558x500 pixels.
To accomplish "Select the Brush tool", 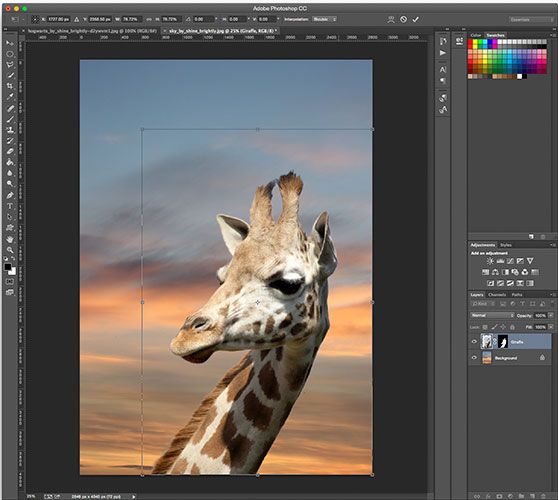I will tap(10, 119).
